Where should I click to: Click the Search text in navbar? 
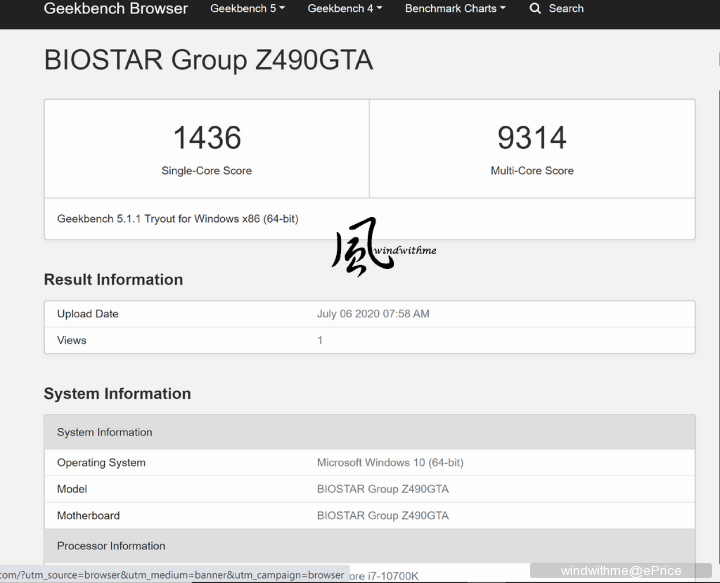[566, 8]
